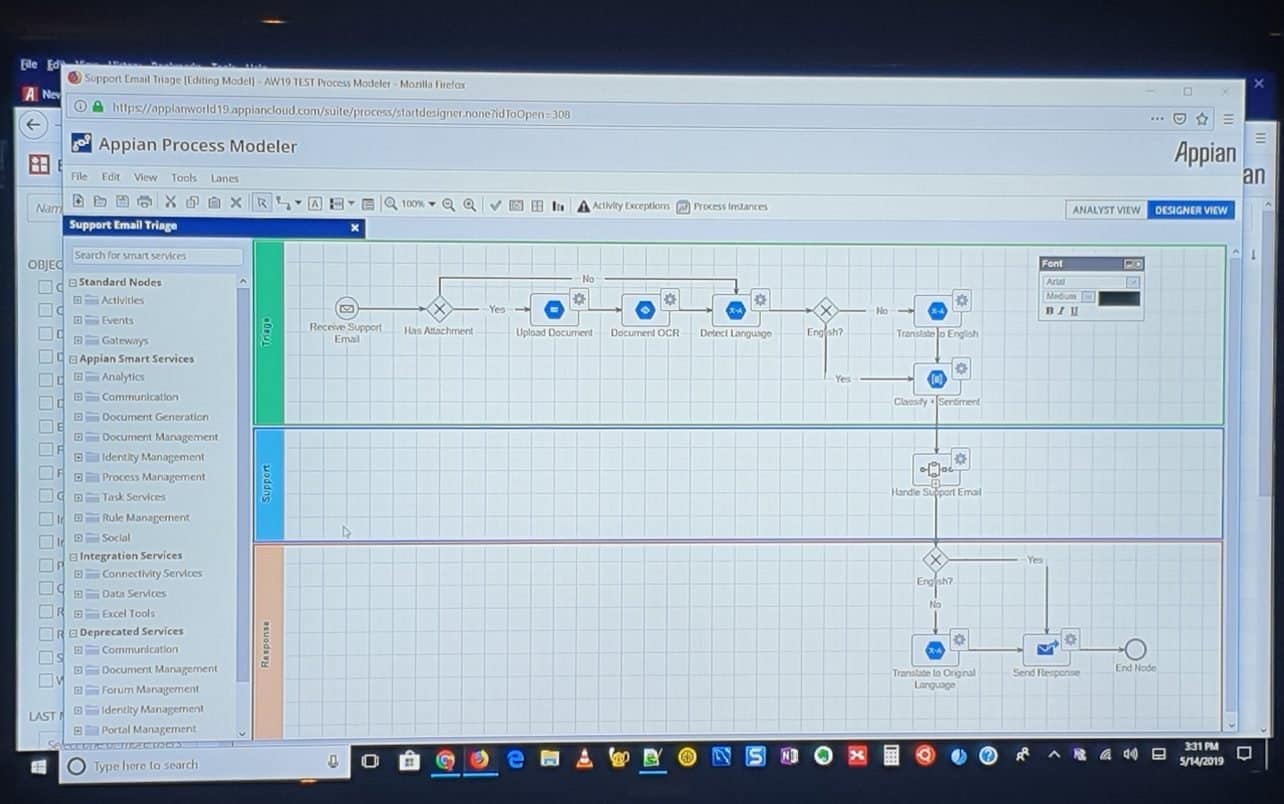Switch to ANALYST VIEW

(x=1106, y=210)
